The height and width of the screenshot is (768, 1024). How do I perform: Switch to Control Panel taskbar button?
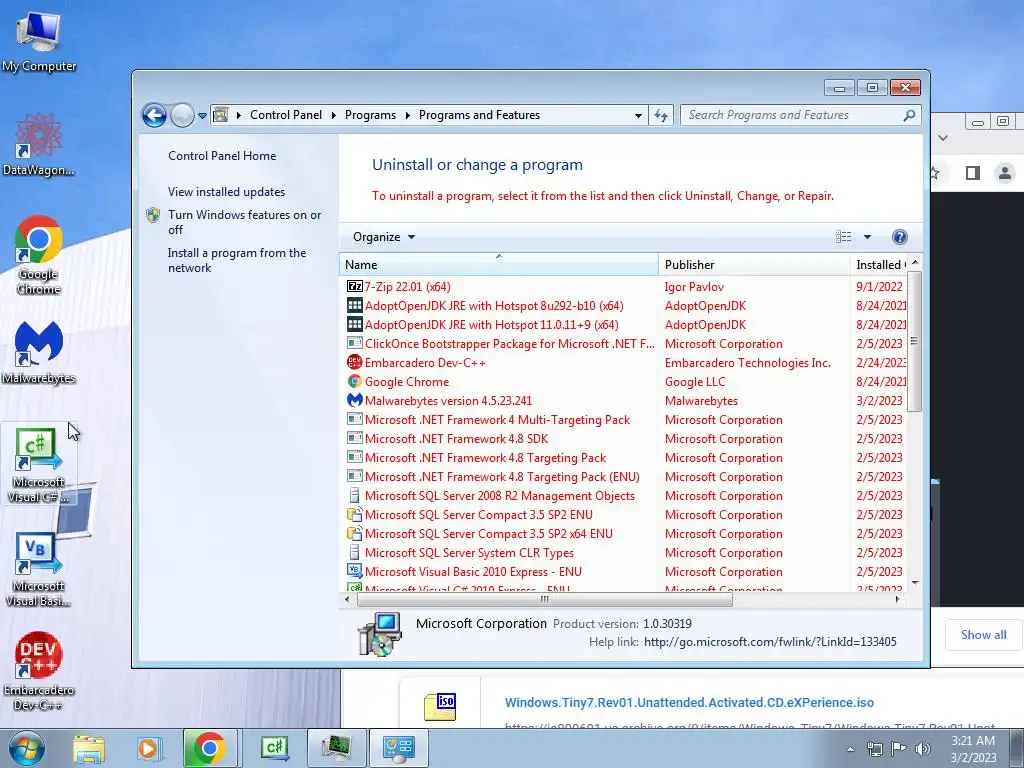(x=399, y=748)
